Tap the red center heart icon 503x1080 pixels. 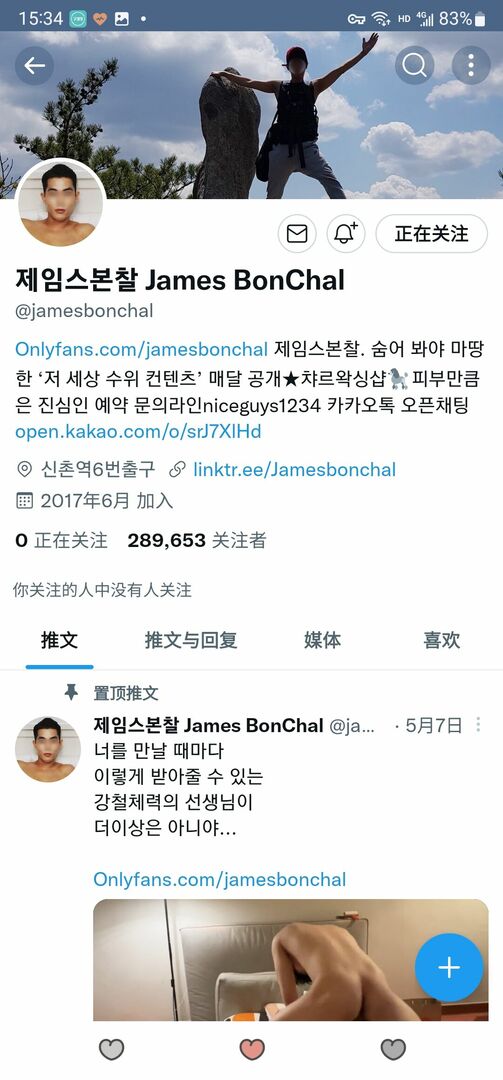click(252, 1049)
